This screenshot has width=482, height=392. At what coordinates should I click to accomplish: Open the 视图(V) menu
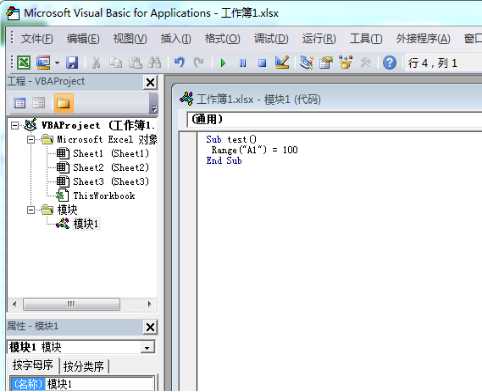coord(130,39)
